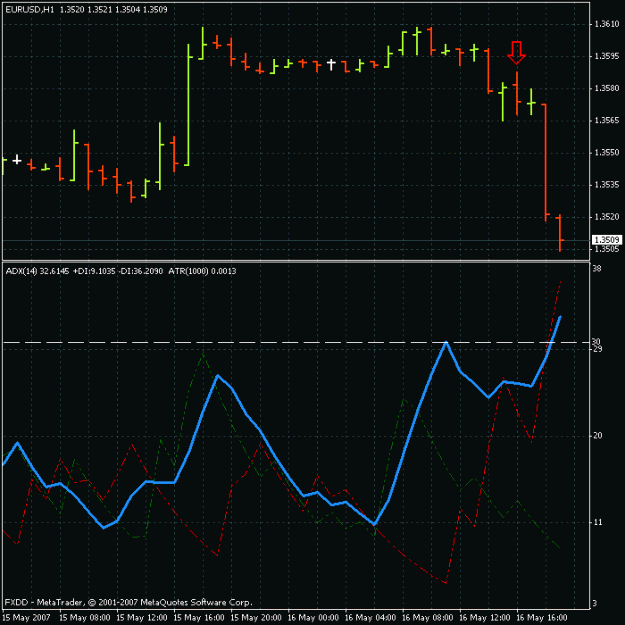Click the 1.3520 price scale label
This screenshot has height=625, width=625.
click(607, 217)
